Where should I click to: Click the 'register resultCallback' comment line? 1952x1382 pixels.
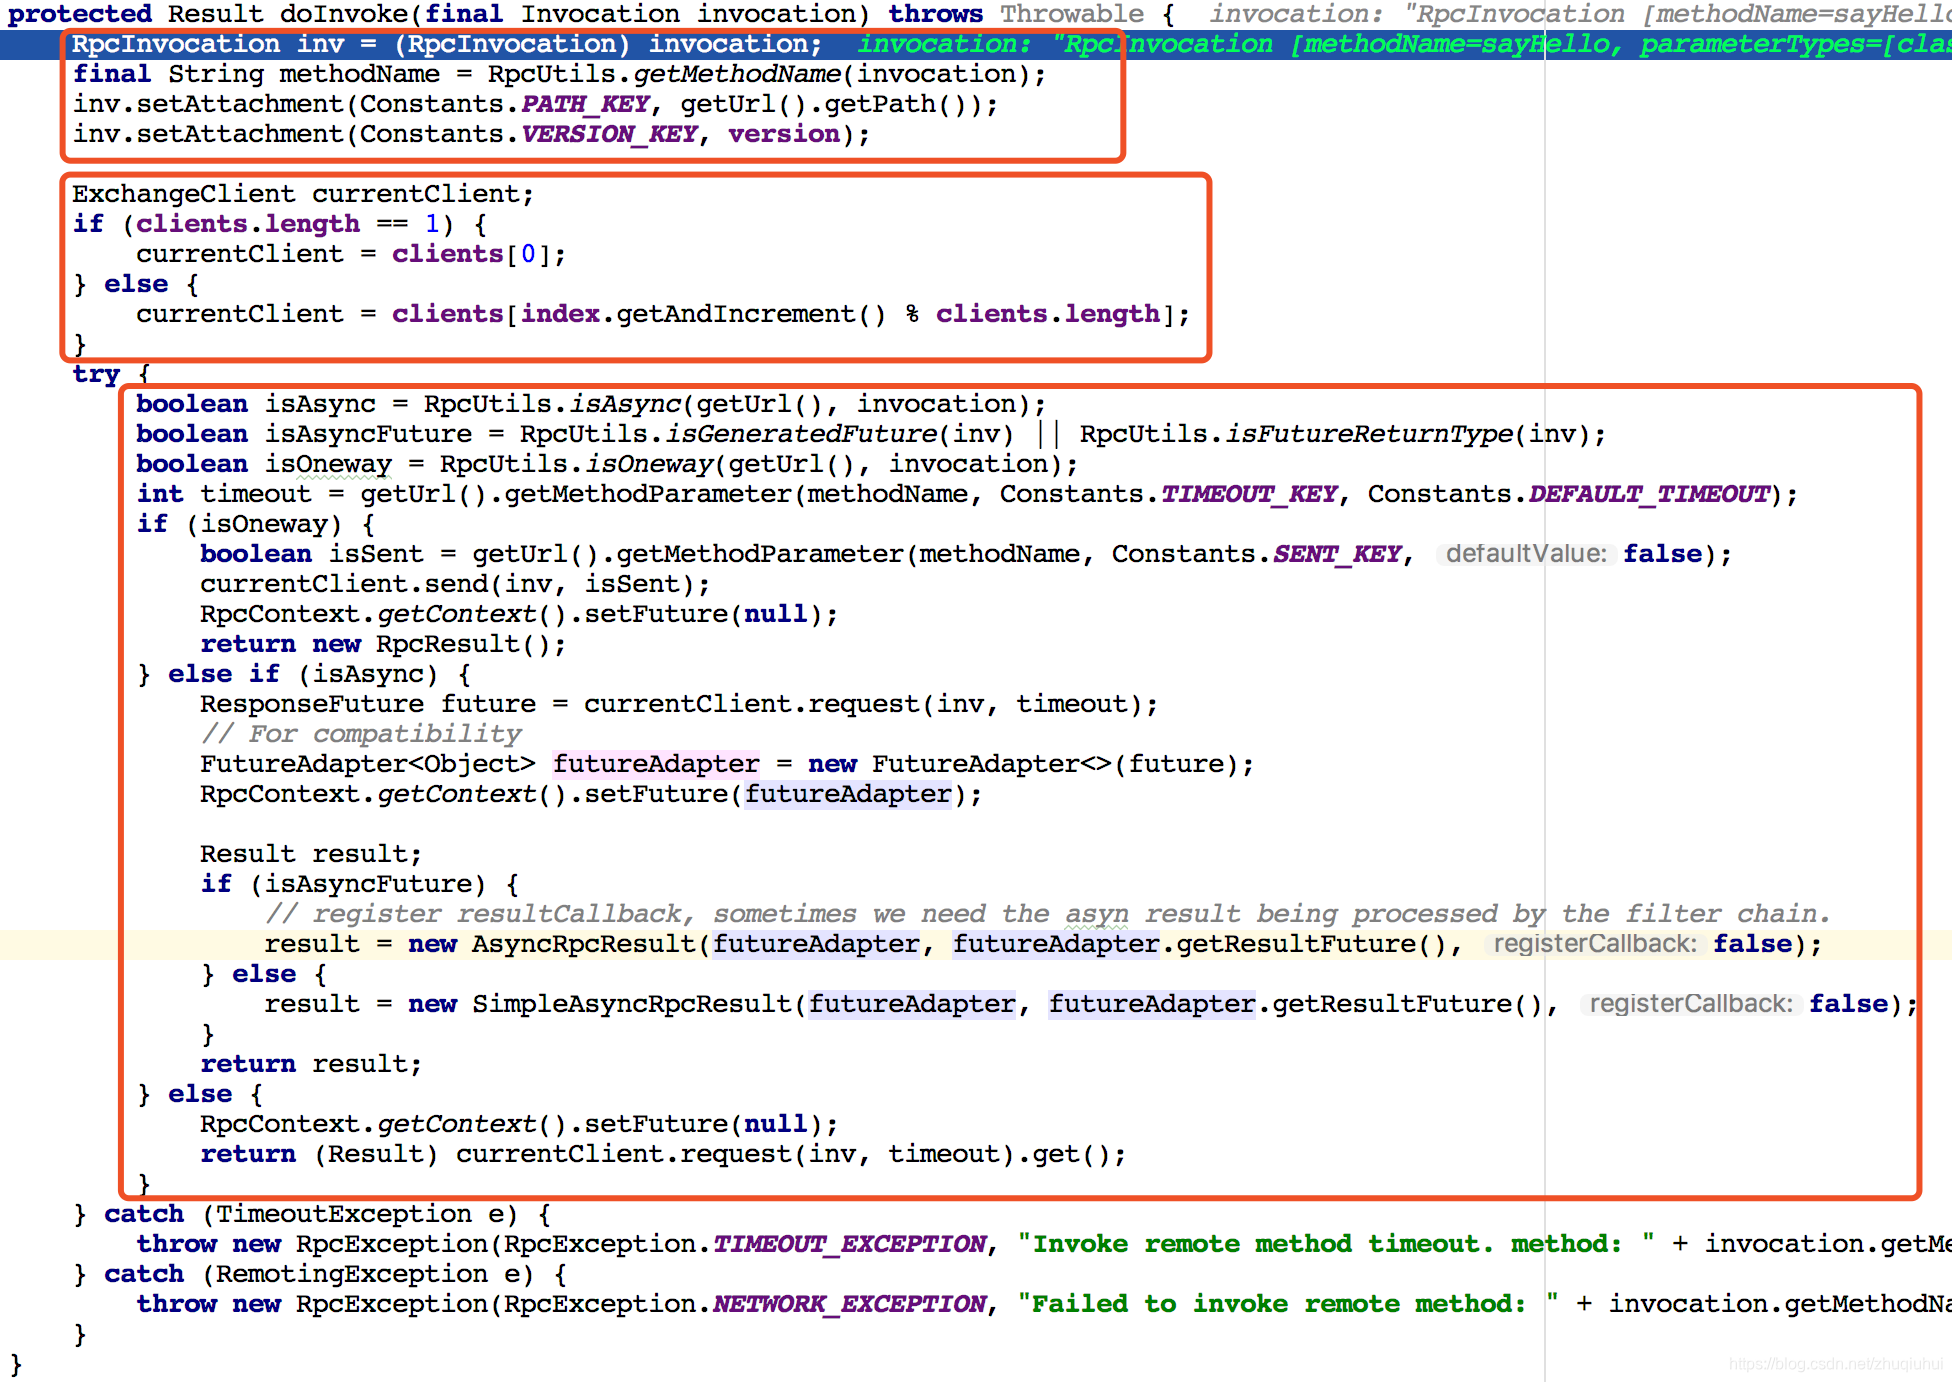tap(1047, 914)
